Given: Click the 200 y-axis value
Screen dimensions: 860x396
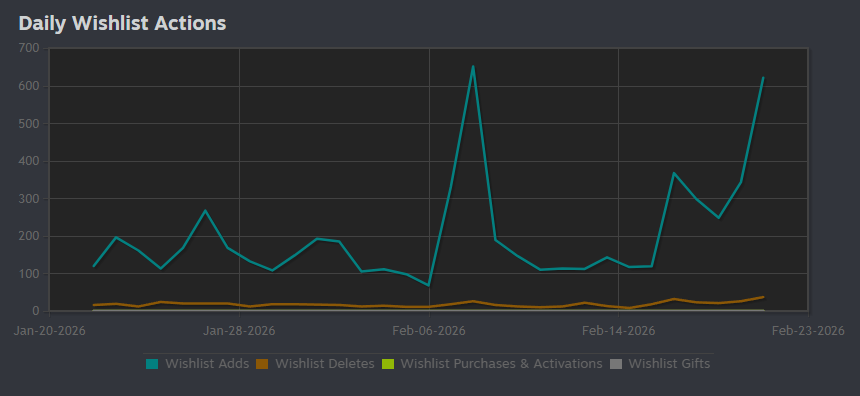Looking at the screenshot, I should (29, 236).
